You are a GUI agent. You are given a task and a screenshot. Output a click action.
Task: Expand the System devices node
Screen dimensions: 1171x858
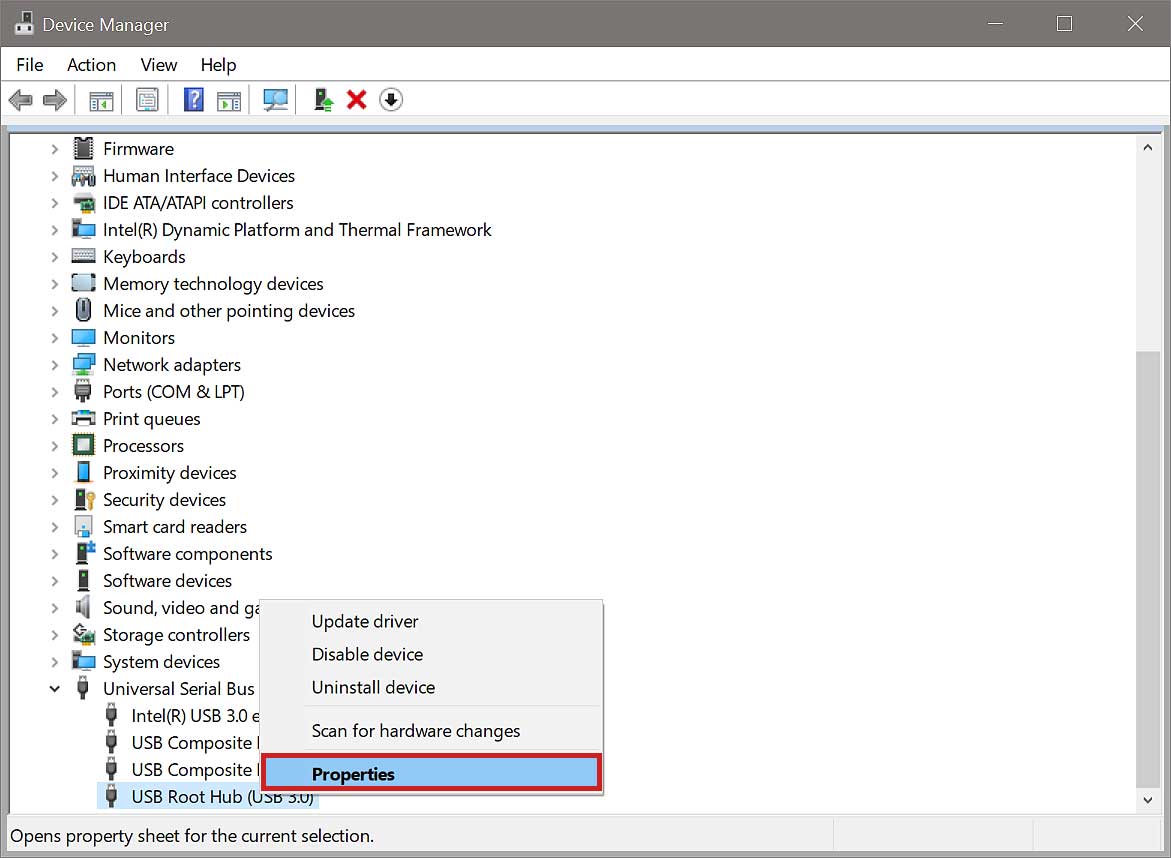[x=55, y=662]
